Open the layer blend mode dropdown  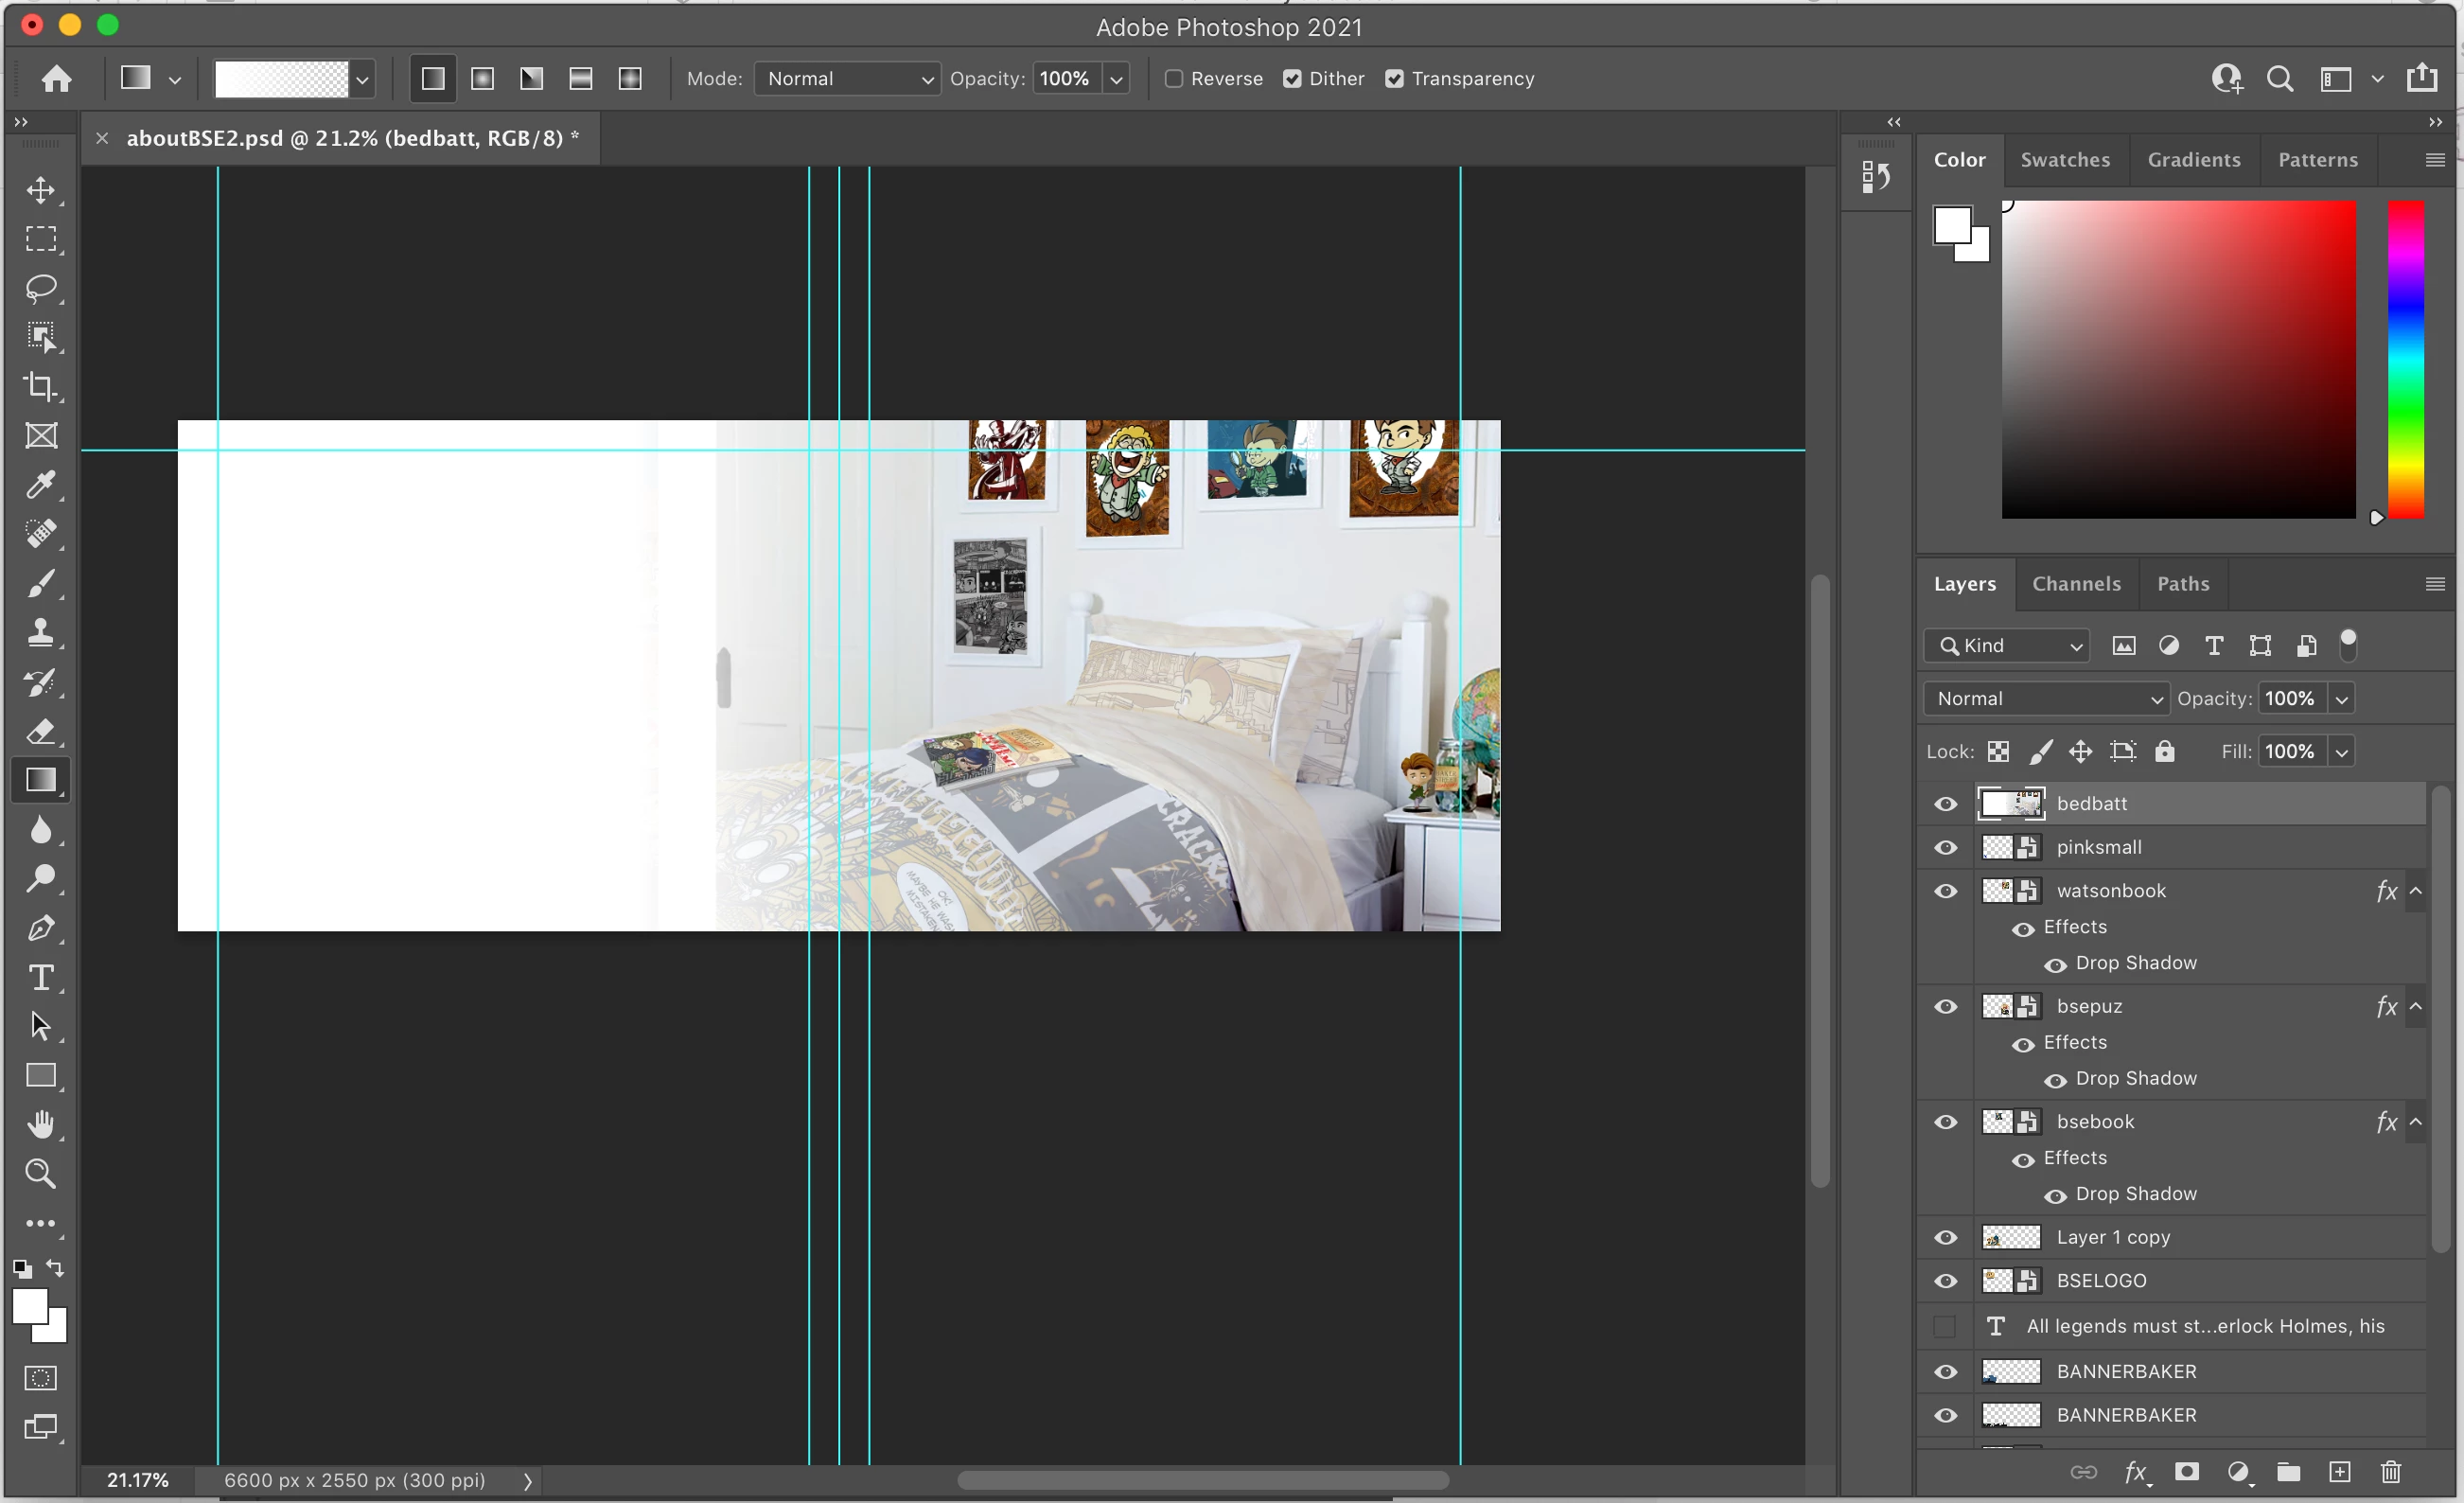2046,699
